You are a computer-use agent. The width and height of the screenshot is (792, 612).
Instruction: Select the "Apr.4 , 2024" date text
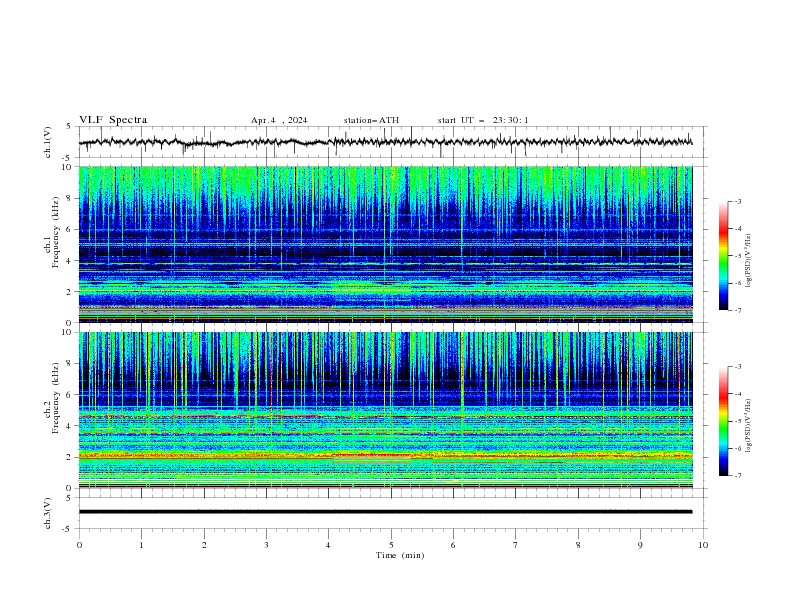pyautogui.click(x=279, y=120)
